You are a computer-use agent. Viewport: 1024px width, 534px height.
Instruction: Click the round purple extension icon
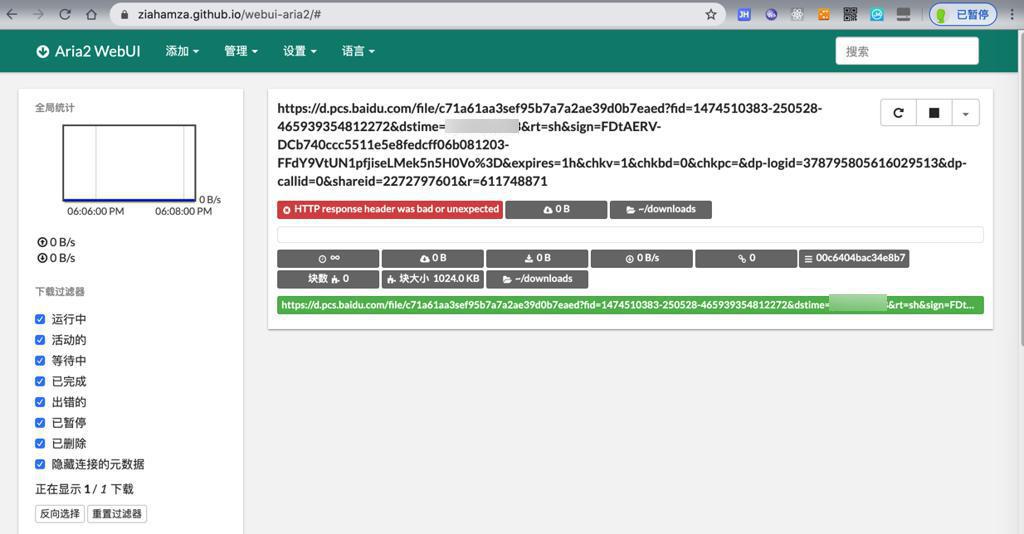[x=771, y=14]
